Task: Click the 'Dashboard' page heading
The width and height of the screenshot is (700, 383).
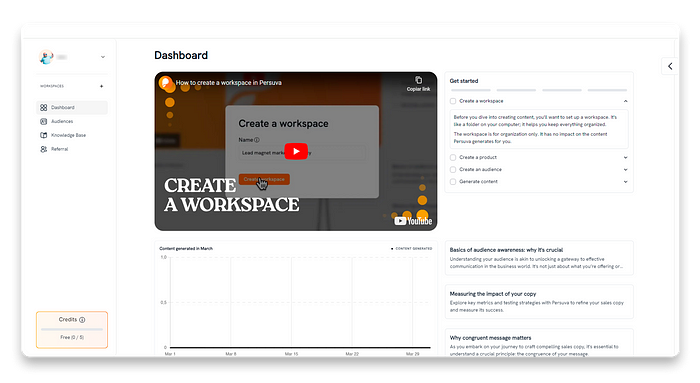Action: point(181,55)
